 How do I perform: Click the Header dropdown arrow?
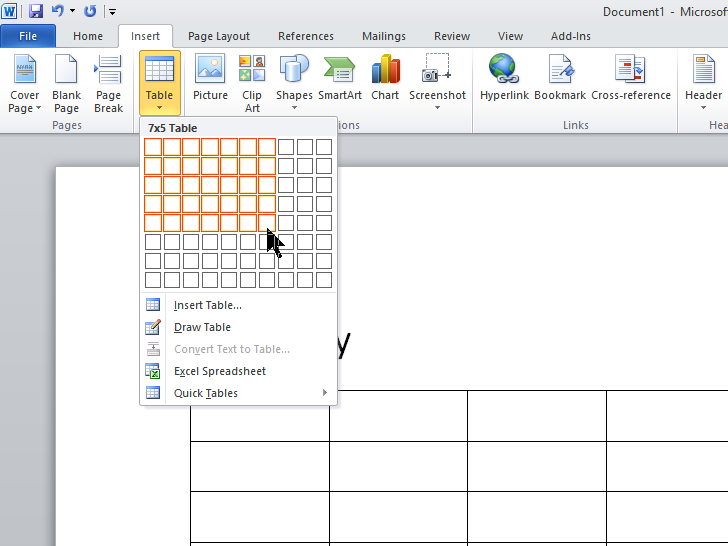703,108
